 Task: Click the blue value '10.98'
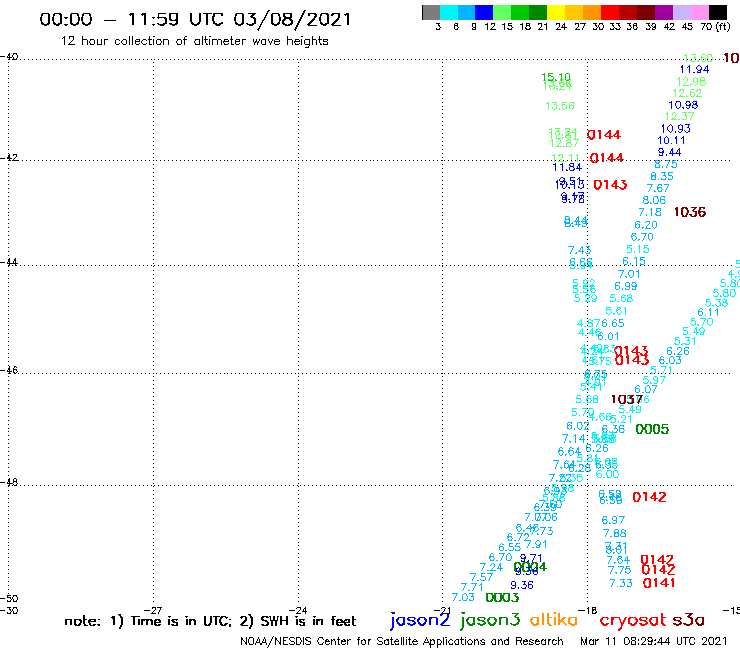[x=683, y=105]
